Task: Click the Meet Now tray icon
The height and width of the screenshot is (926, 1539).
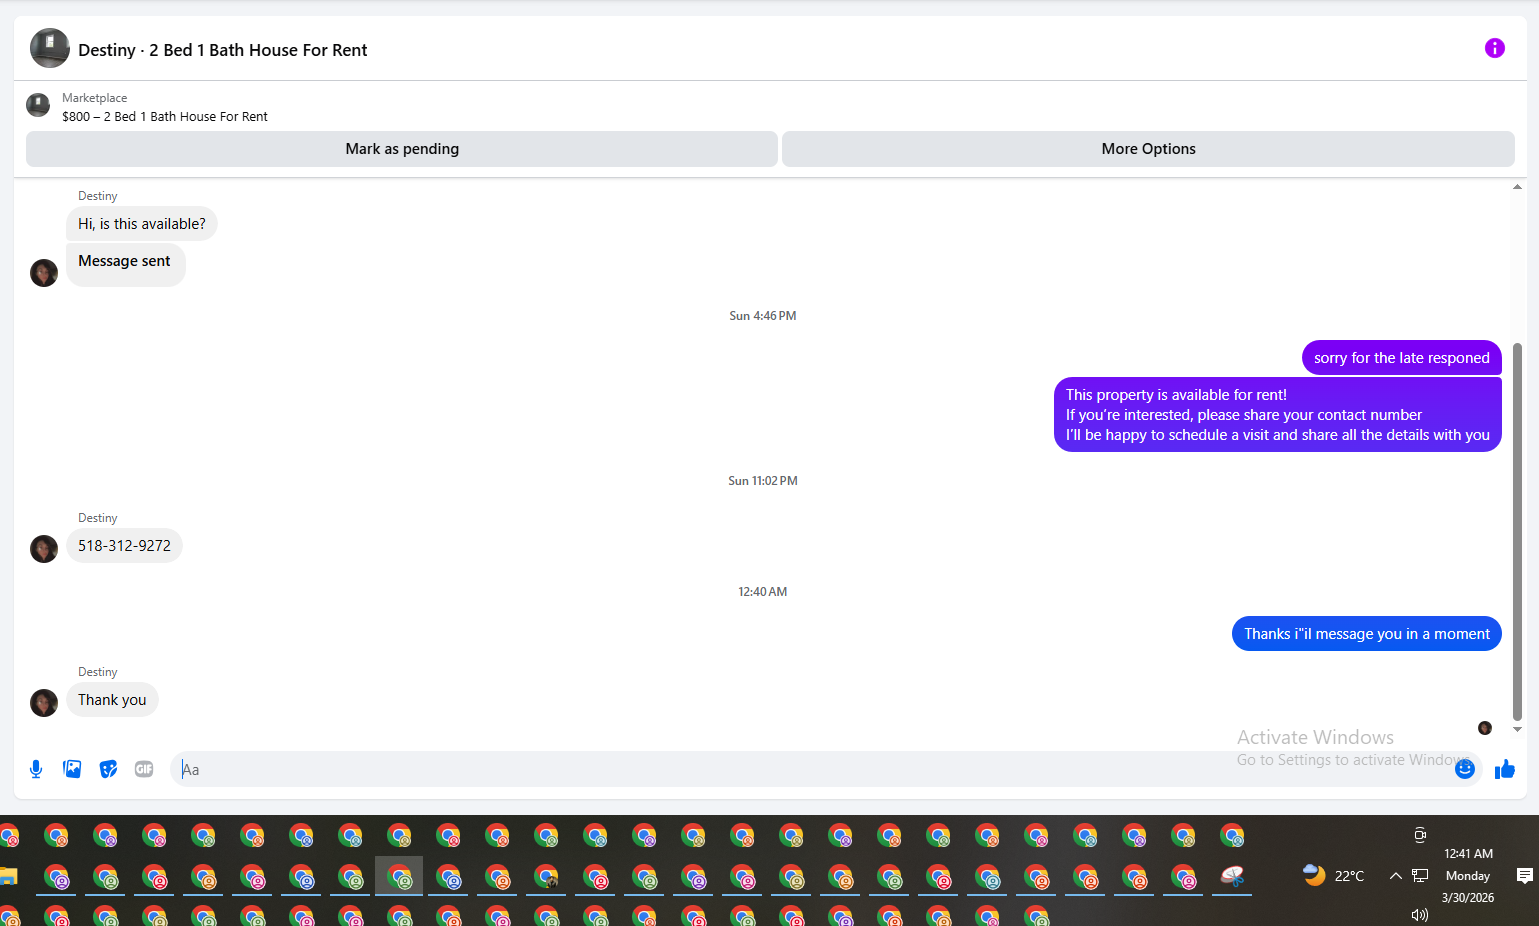Action: (x=1420, y=835)
